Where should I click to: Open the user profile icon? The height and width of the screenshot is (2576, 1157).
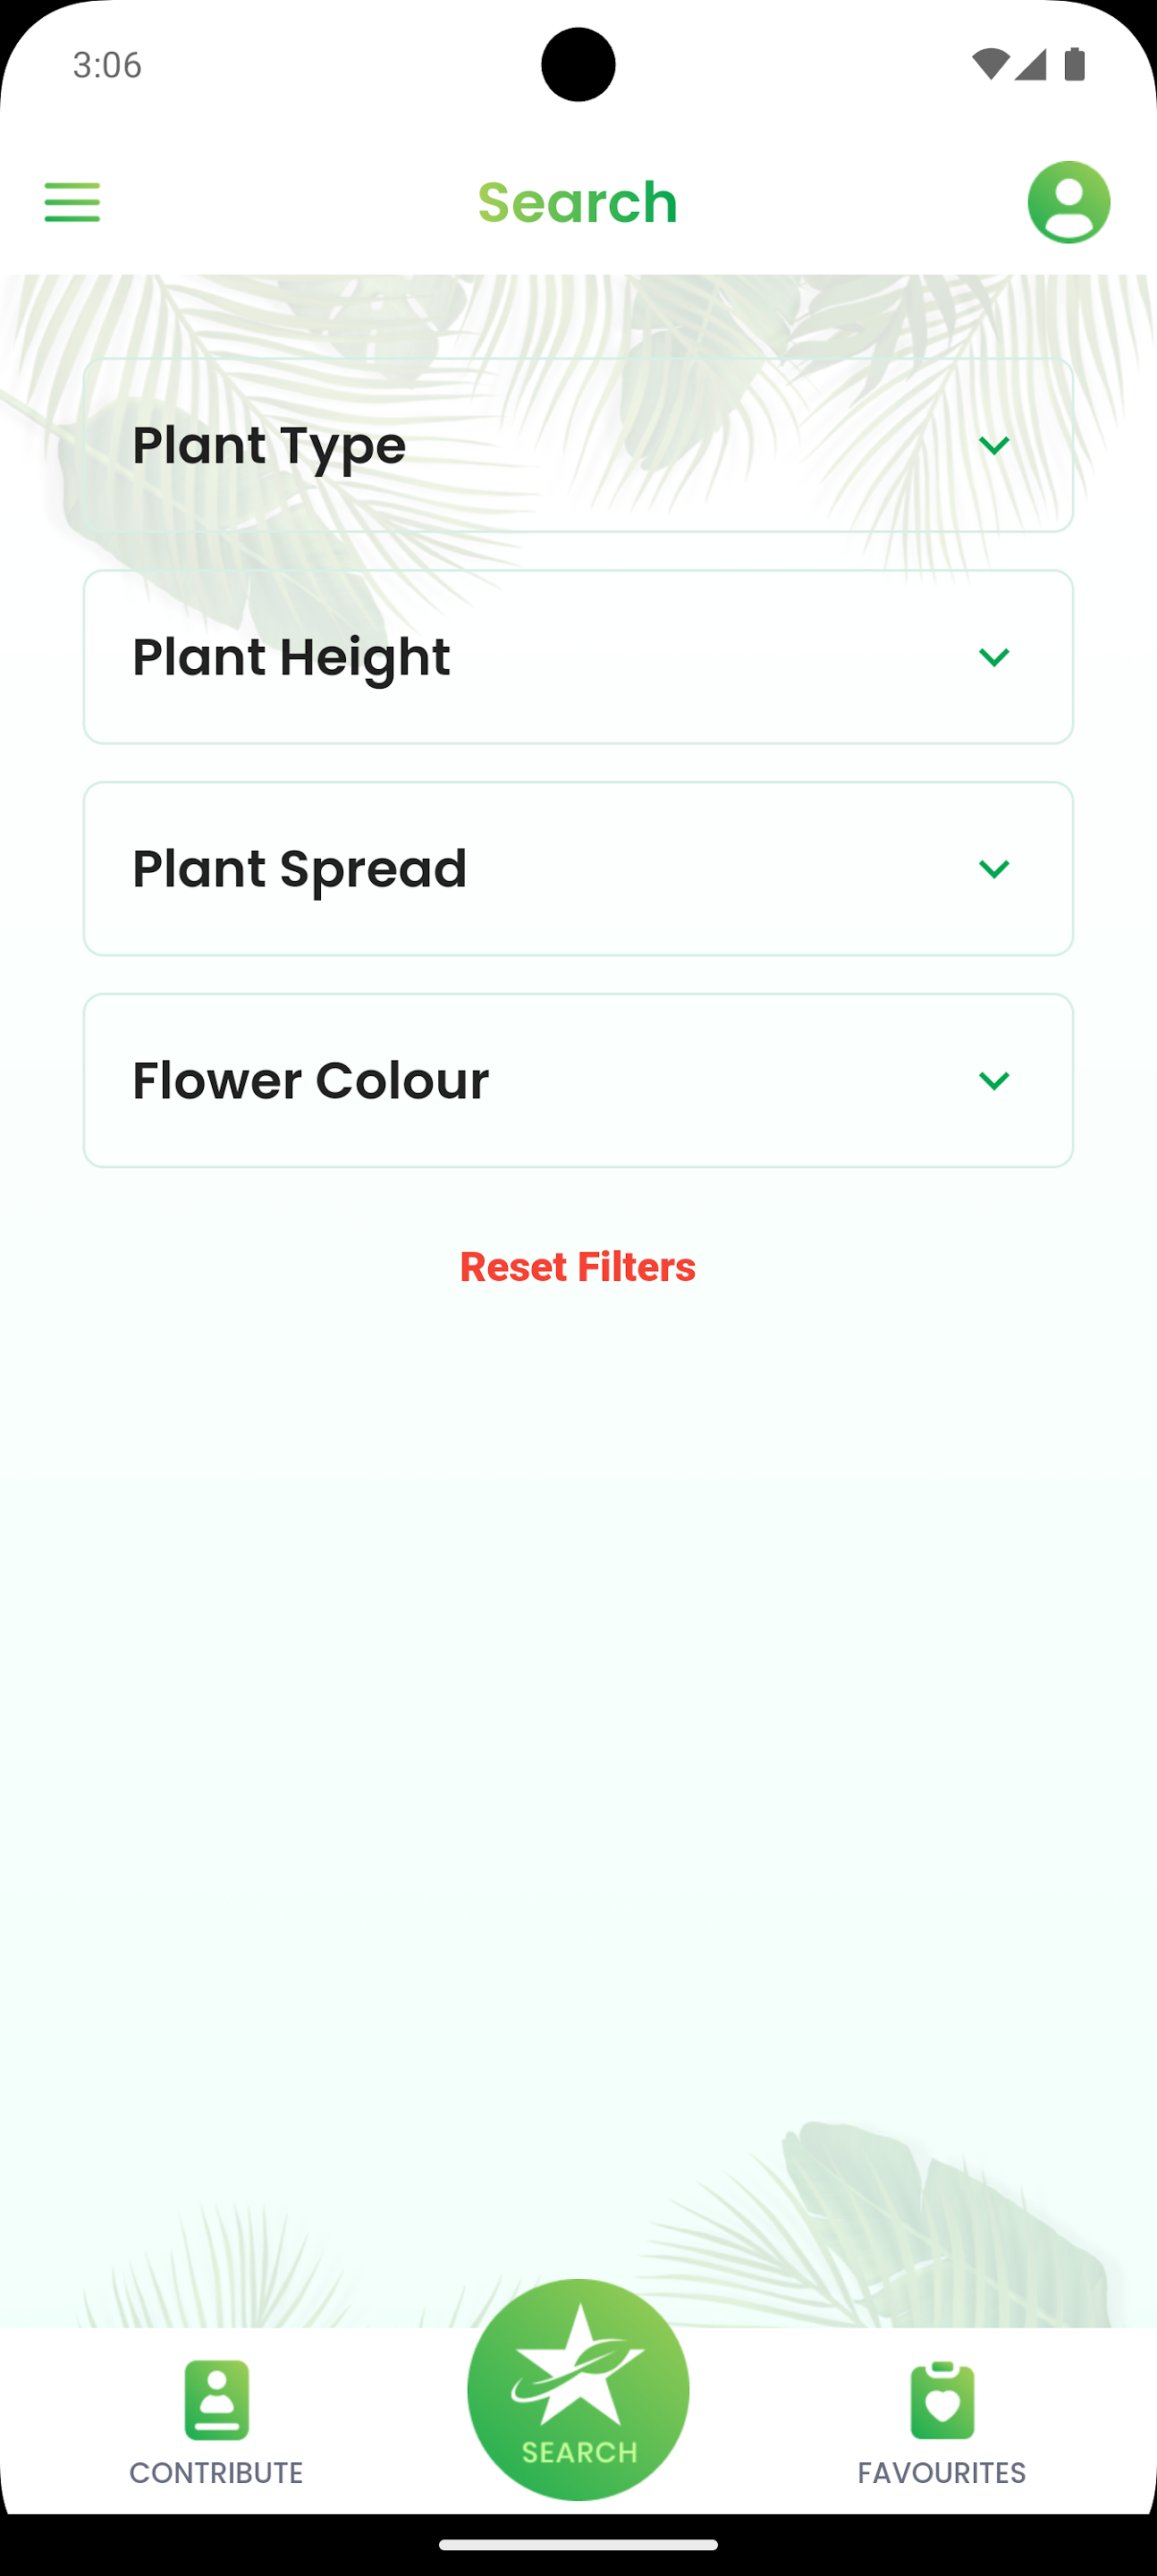tap(1068, 202)
